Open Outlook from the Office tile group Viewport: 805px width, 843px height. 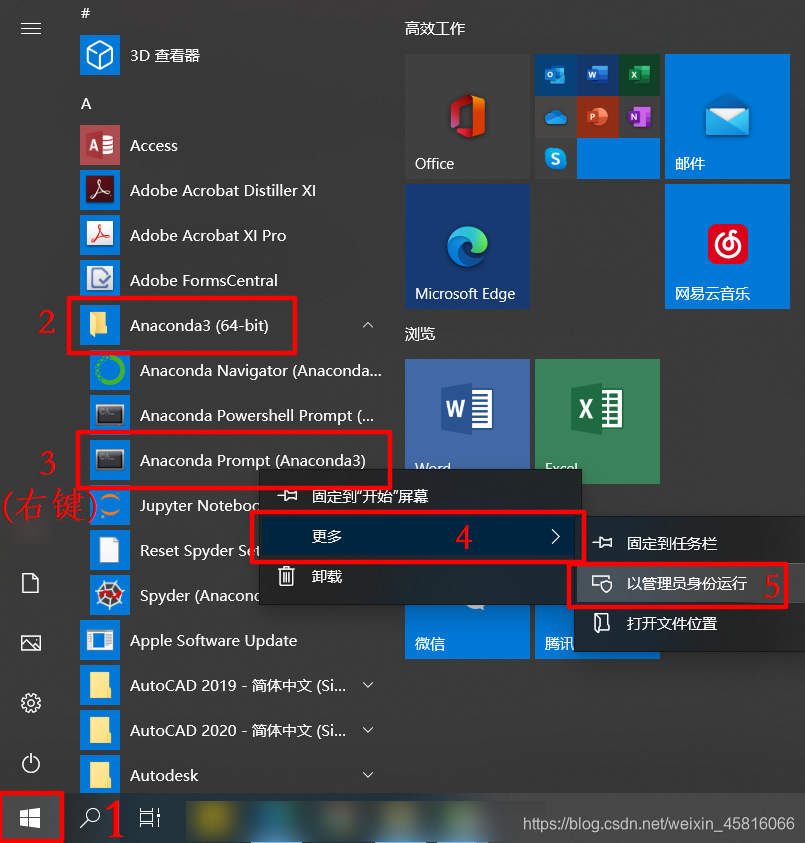[555, 75]
